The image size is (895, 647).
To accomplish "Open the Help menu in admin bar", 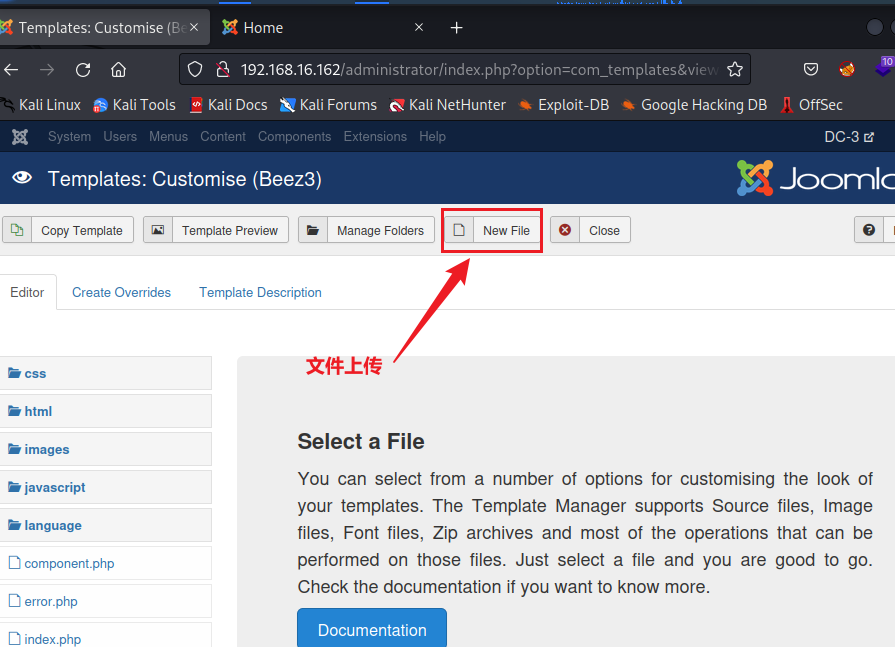I will coord(432,137).
